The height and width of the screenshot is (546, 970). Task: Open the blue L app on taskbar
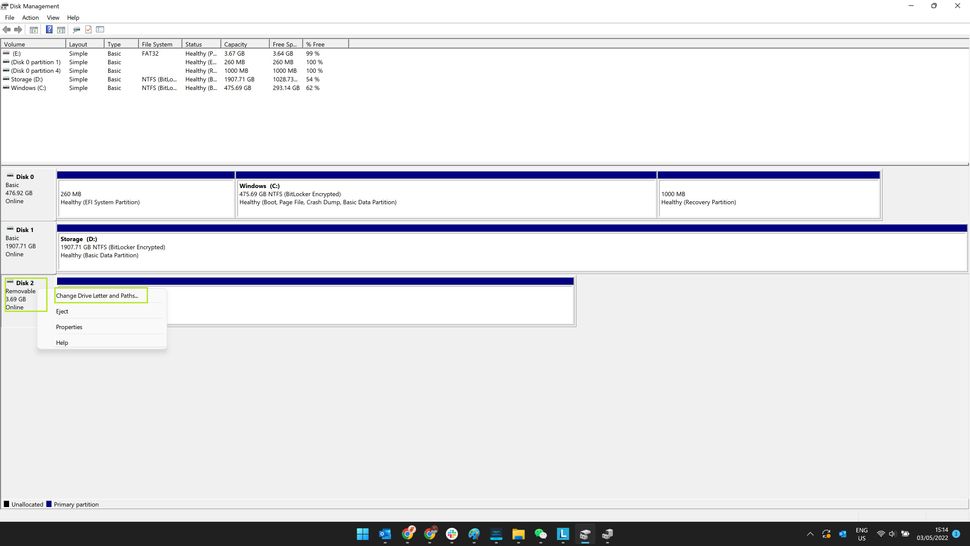click(x=563, y=534)
